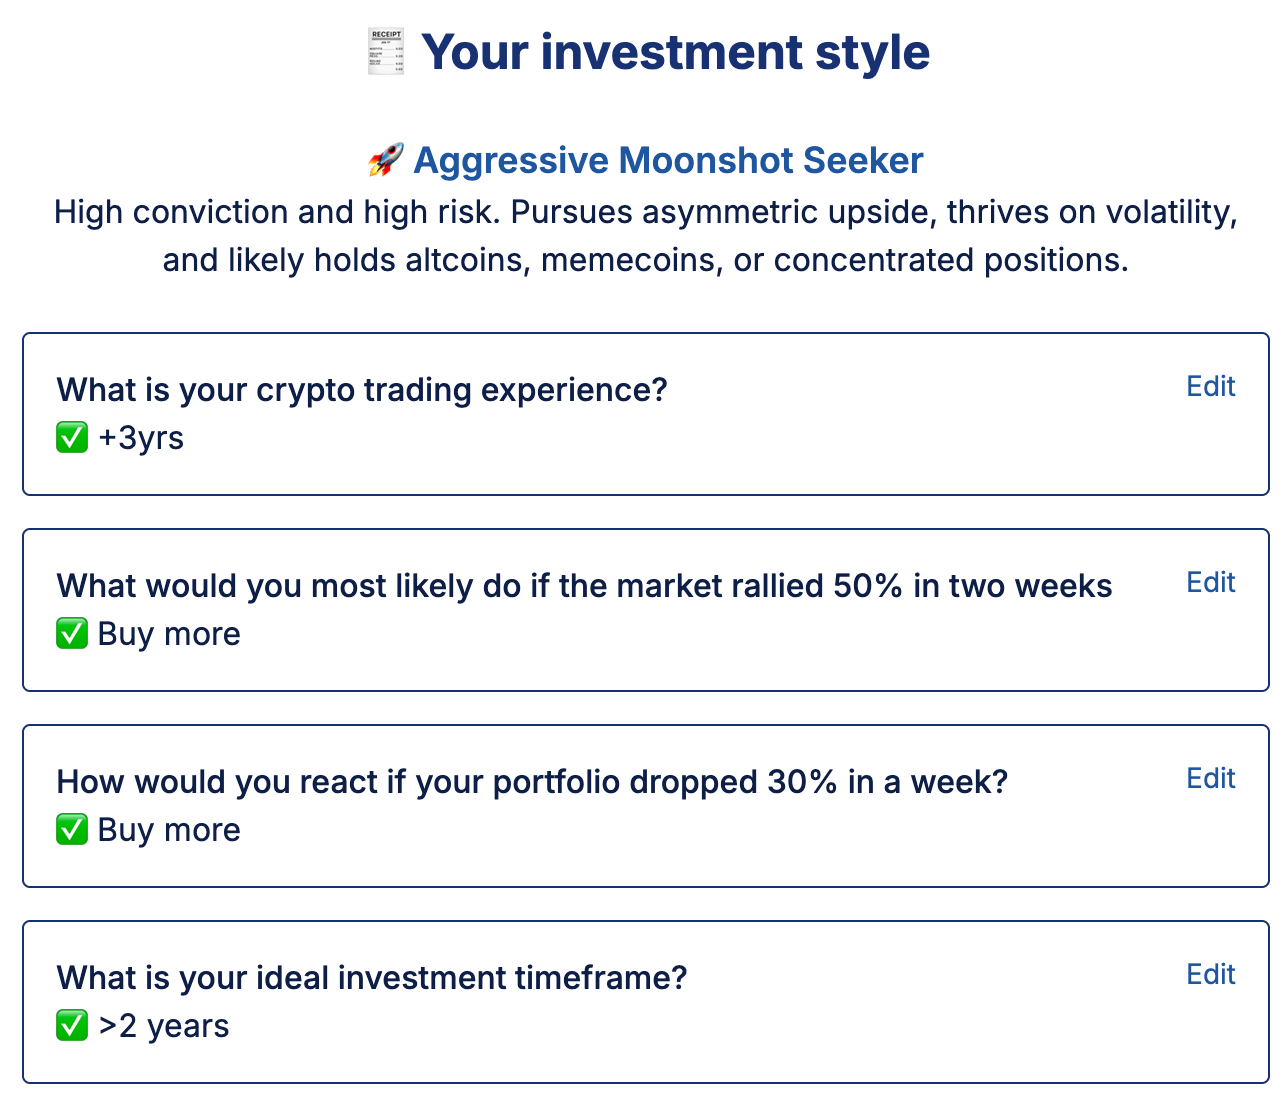
Task: Select the Aggressive Moonshot Seeker title
Action: click(668, 160)
